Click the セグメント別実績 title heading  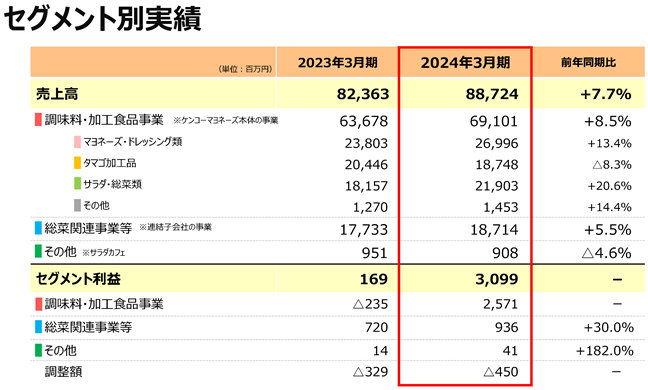click(x=102, y=19)
